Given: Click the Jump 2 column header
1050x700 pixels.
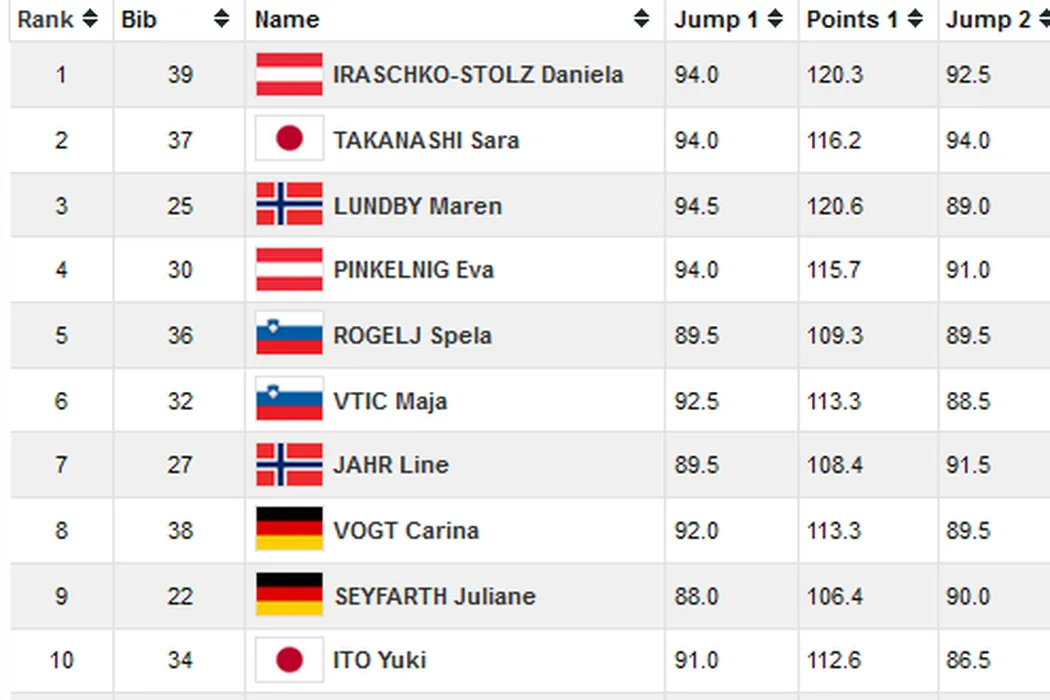Looking at the screenshot, I should point(988,19).
